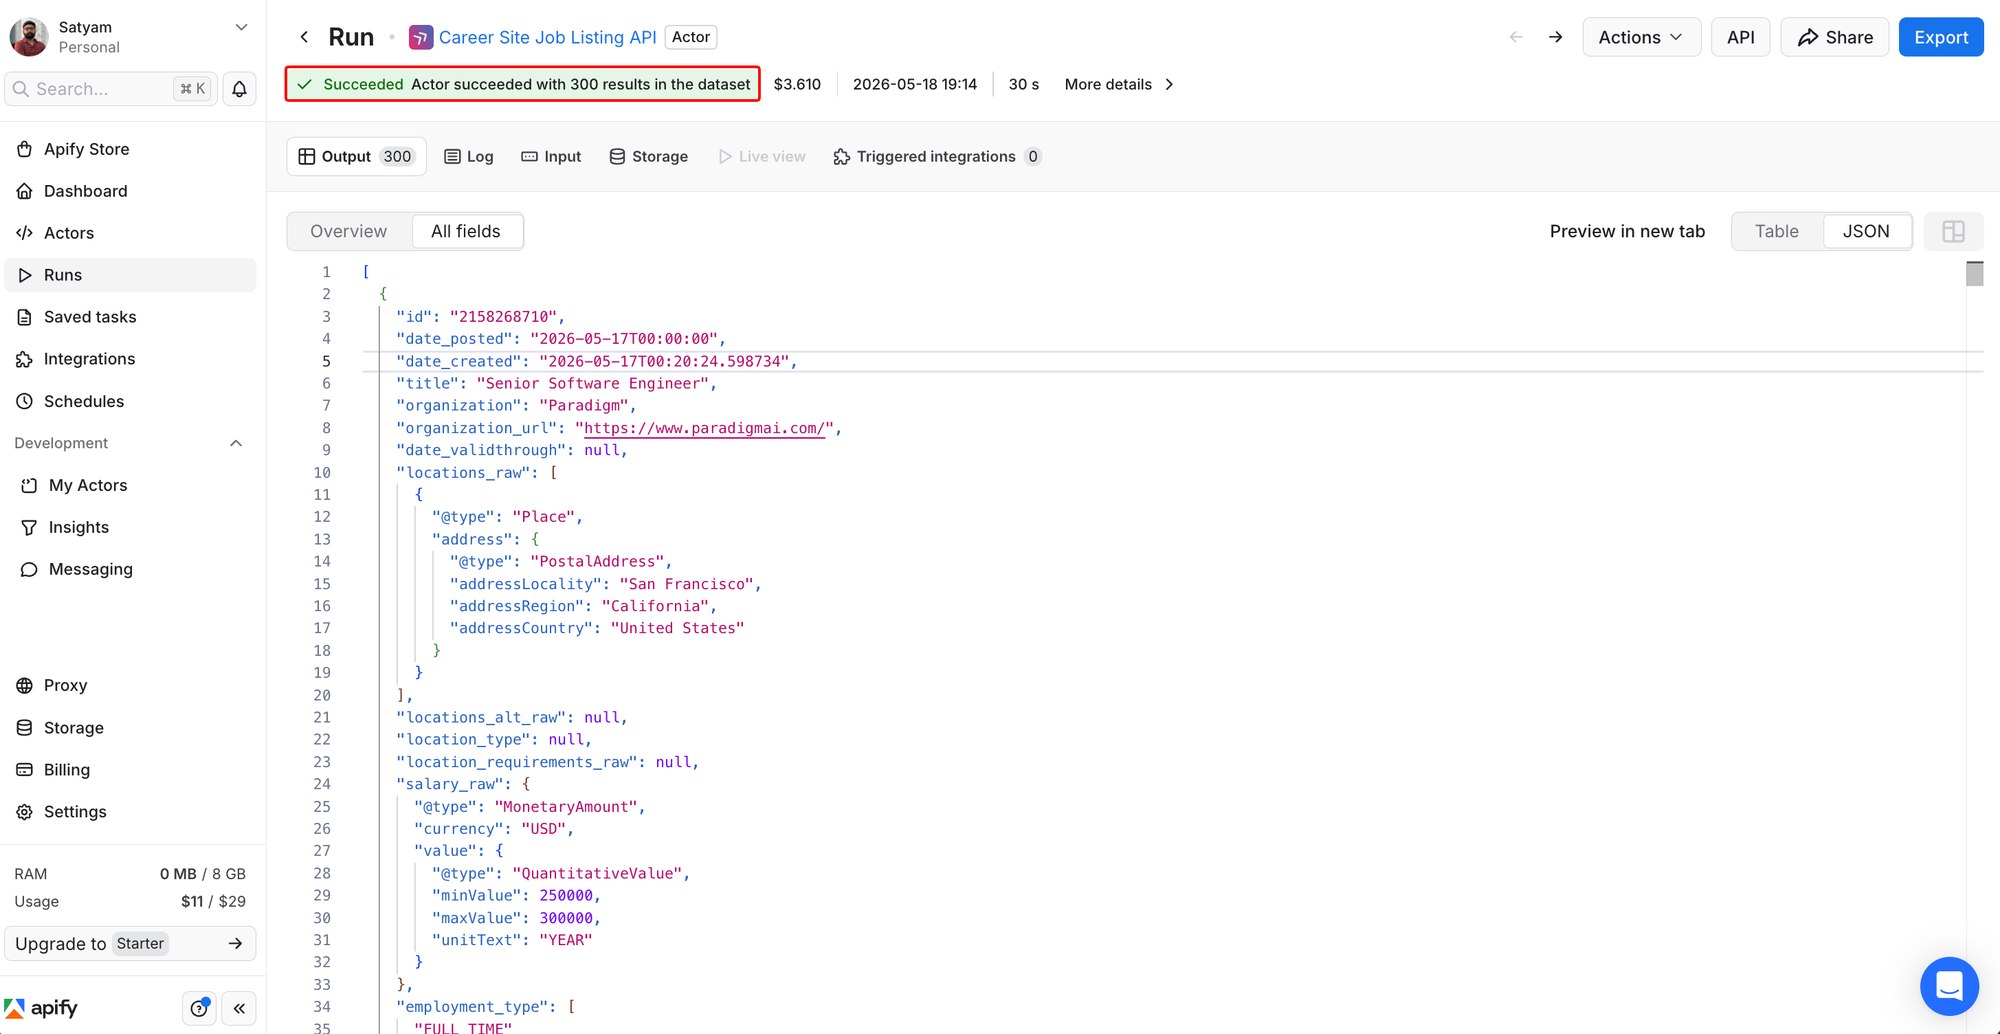Screen dimensions: 2000x1034
Task: Click the Actor badge
Action: 691,37
